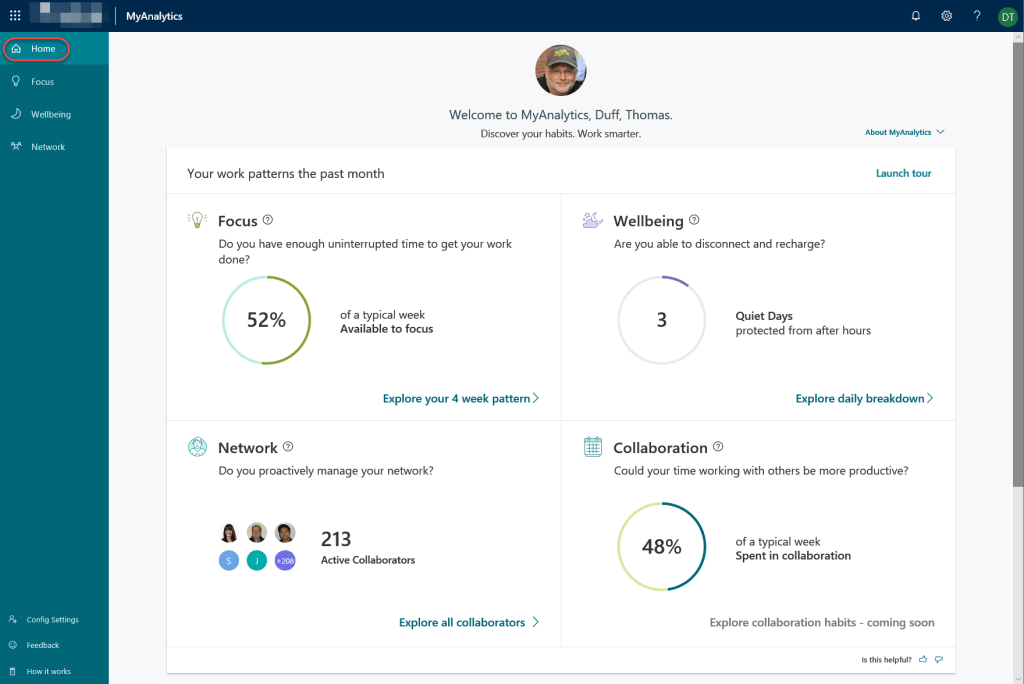Select Focus in the left sidebar

(42, 82)
